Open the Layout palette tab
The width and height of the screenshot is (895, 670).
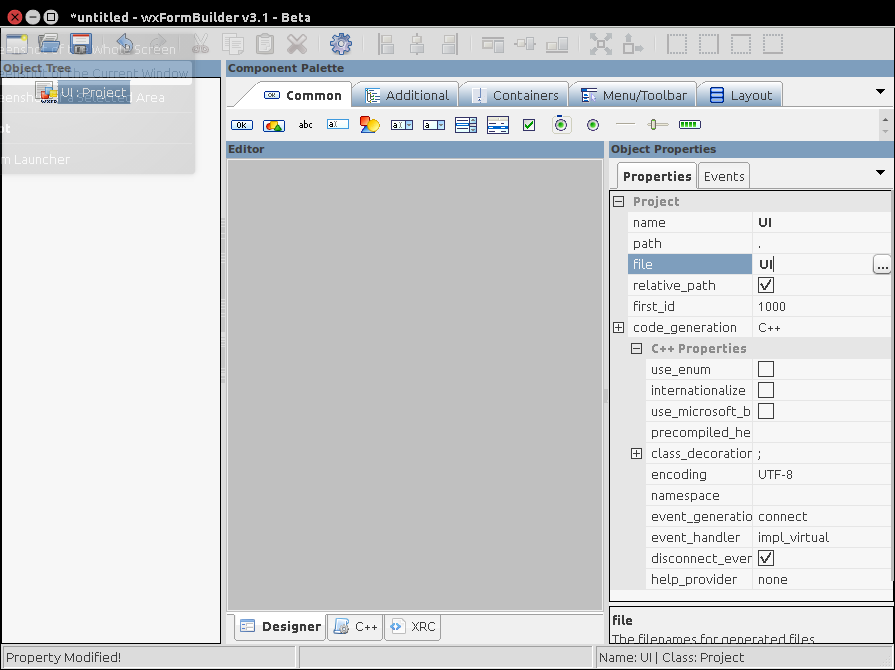(740, 95)
